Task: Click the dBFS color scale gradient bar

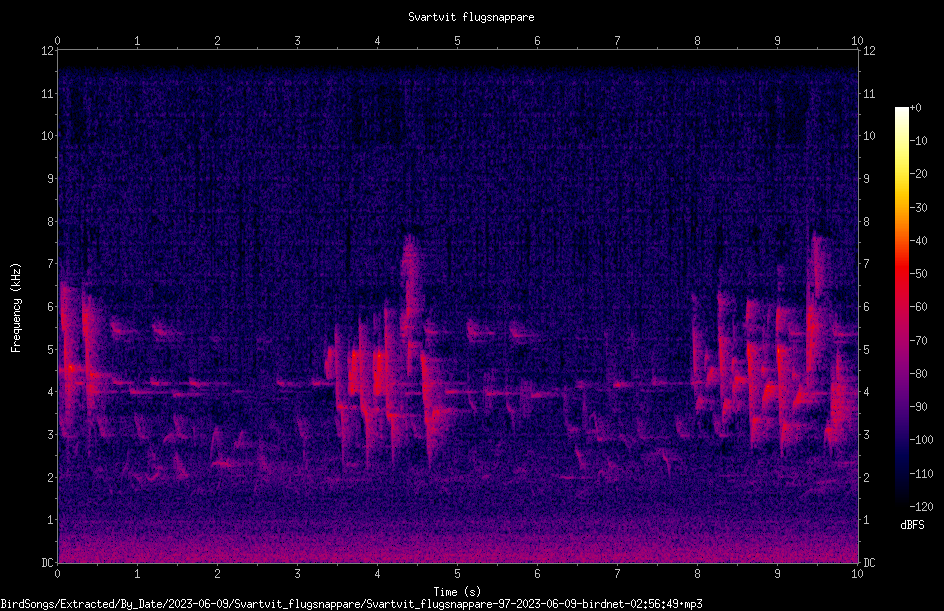Action: coord(901,306)
